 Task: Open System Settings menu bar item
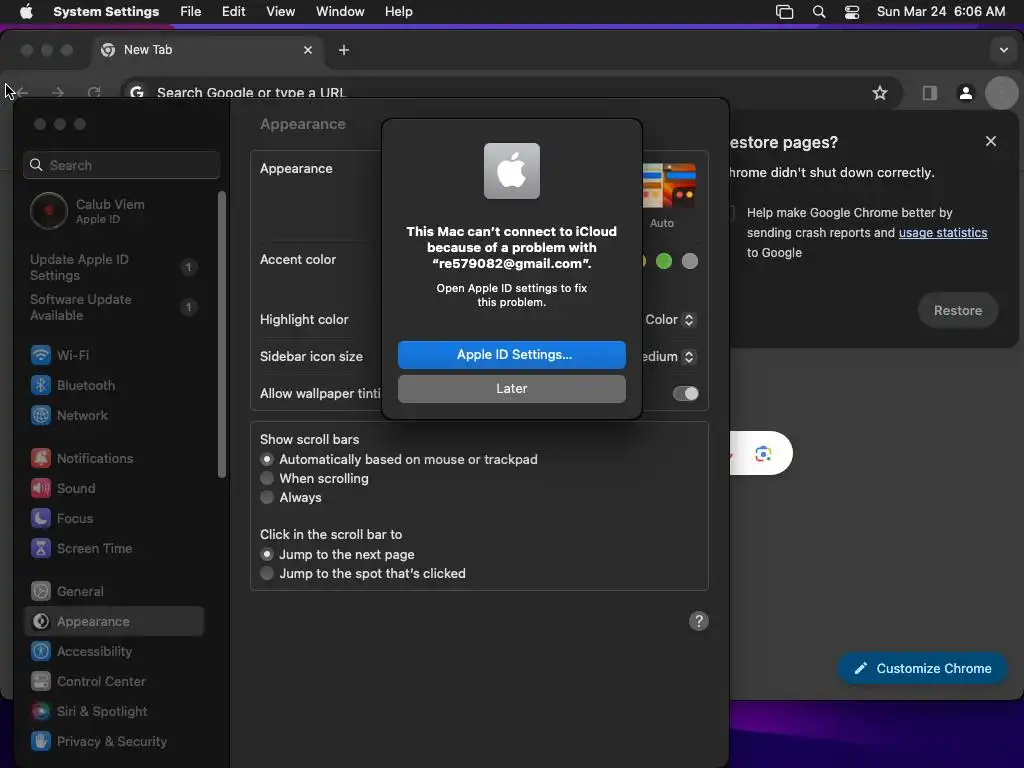pyautogui.click(x=106, y=12)
